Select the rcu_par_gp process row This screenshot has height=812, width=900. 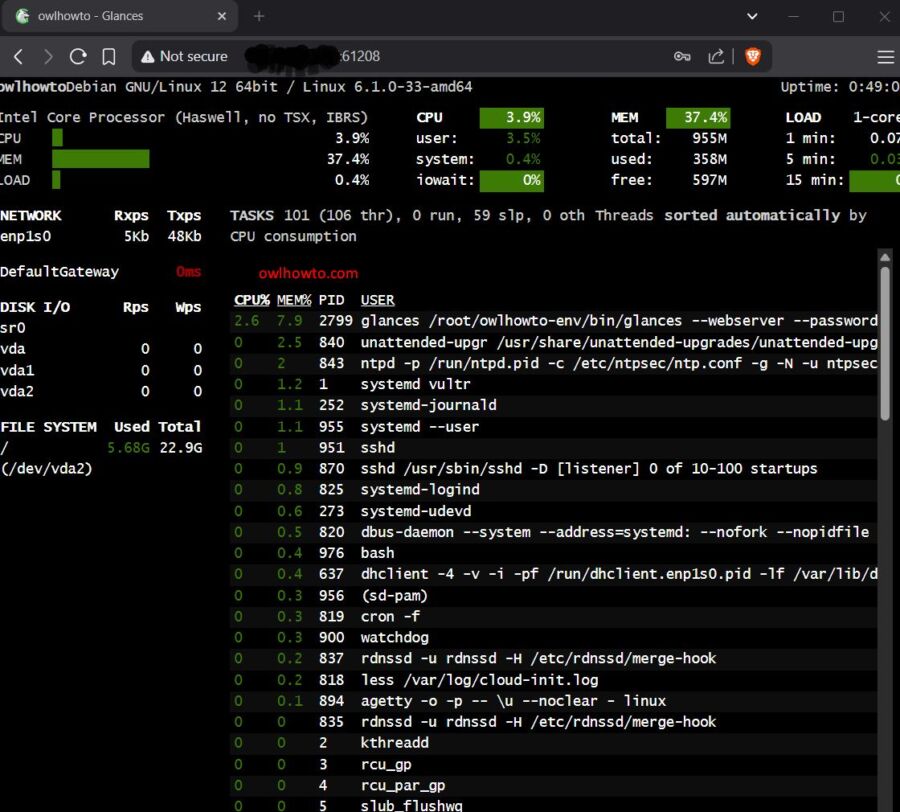pyautogui.click(x=553, y=785)
